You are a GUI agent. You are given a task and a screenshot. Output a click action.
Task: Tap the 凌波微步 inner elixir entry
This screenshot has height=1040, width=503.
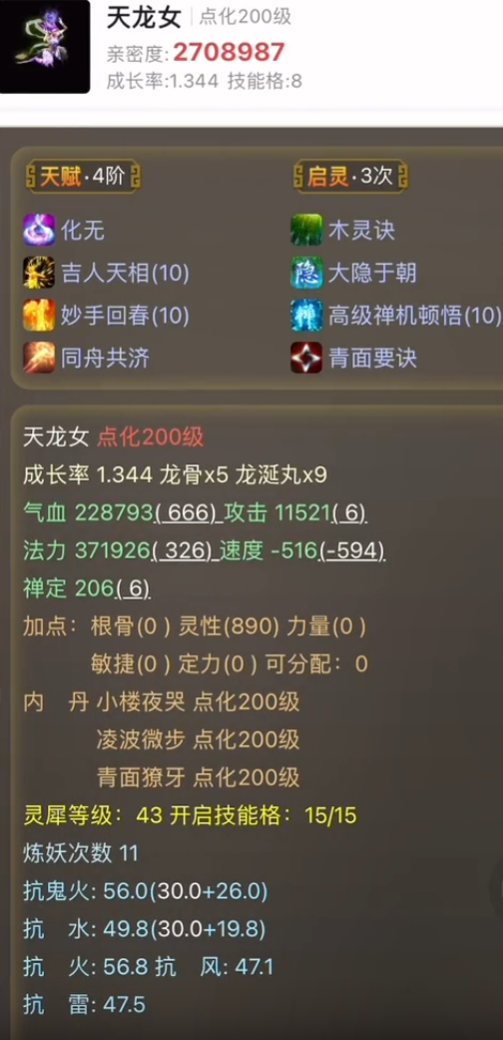click(x=198, y=740)
